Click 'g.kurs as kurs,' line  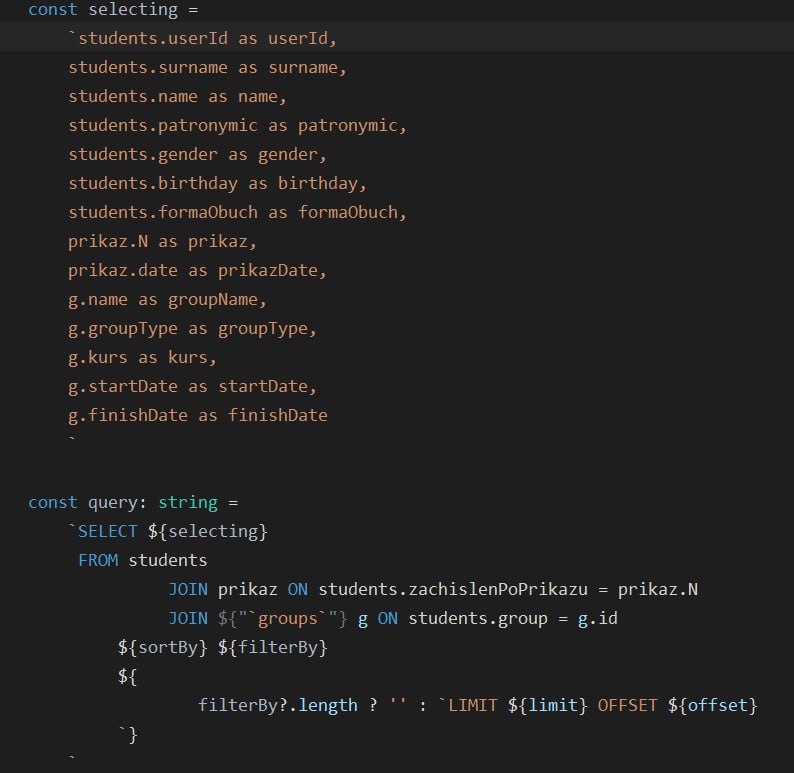pyautogui.click(x=143, y=357)
